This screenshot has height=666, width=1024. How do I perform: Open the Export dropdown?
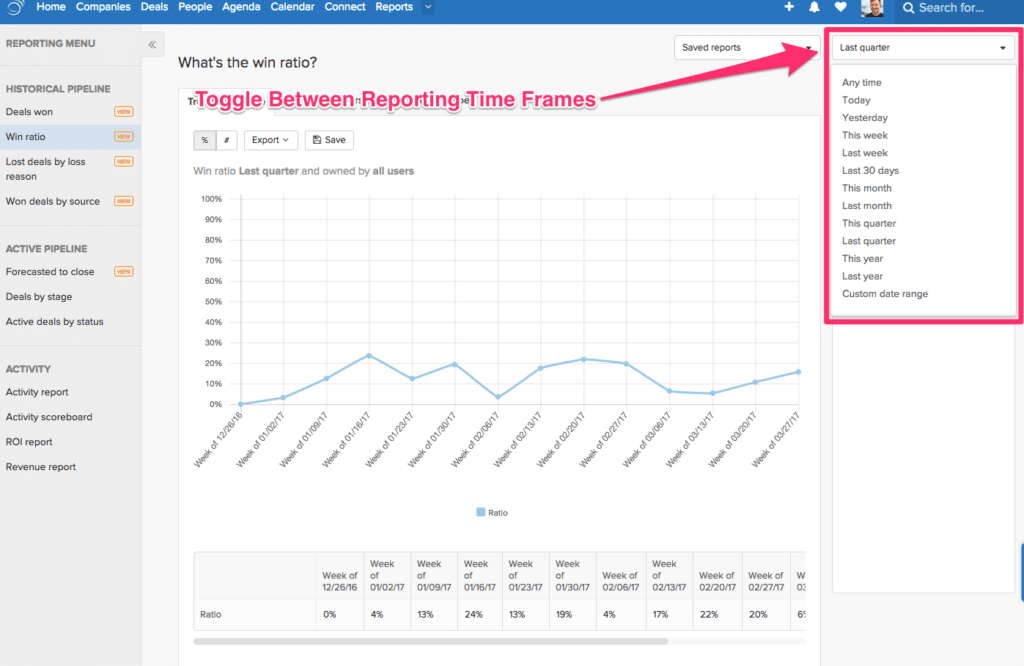[x=270, y=140]
